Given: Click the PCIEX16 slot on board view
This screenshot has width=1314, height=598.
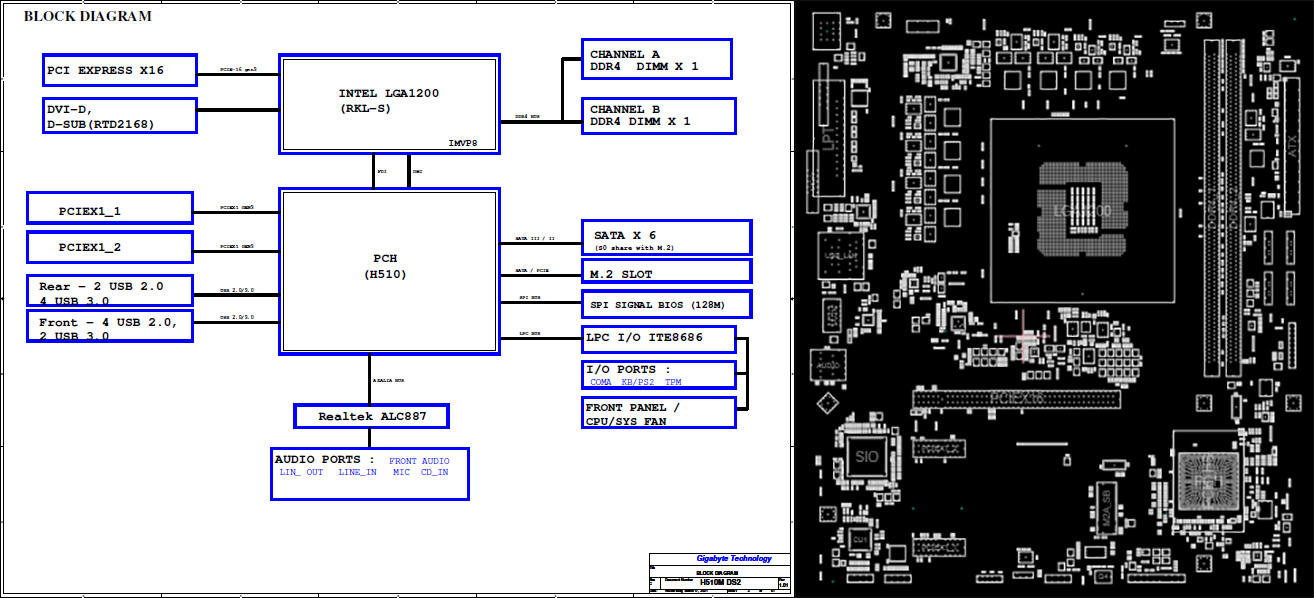Looking at the screenshot, I should click(x=1015, y=400).
